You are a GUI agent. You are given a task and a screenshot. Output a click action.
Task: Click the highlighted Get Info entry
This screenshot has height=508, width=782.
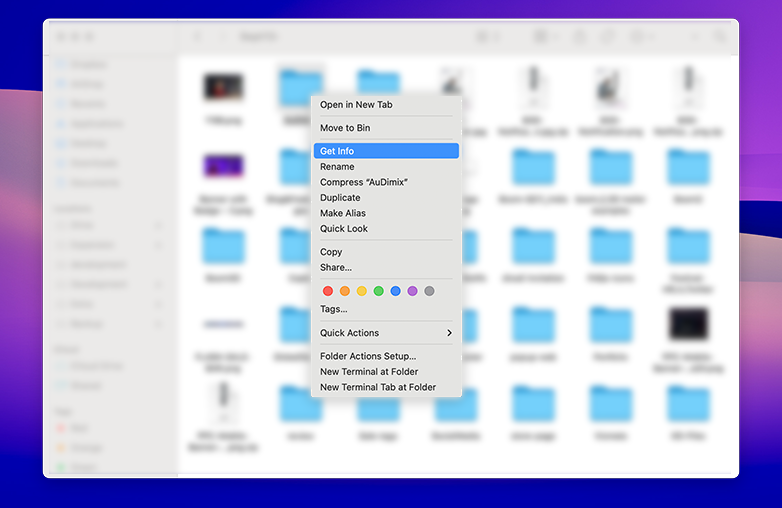386,151
